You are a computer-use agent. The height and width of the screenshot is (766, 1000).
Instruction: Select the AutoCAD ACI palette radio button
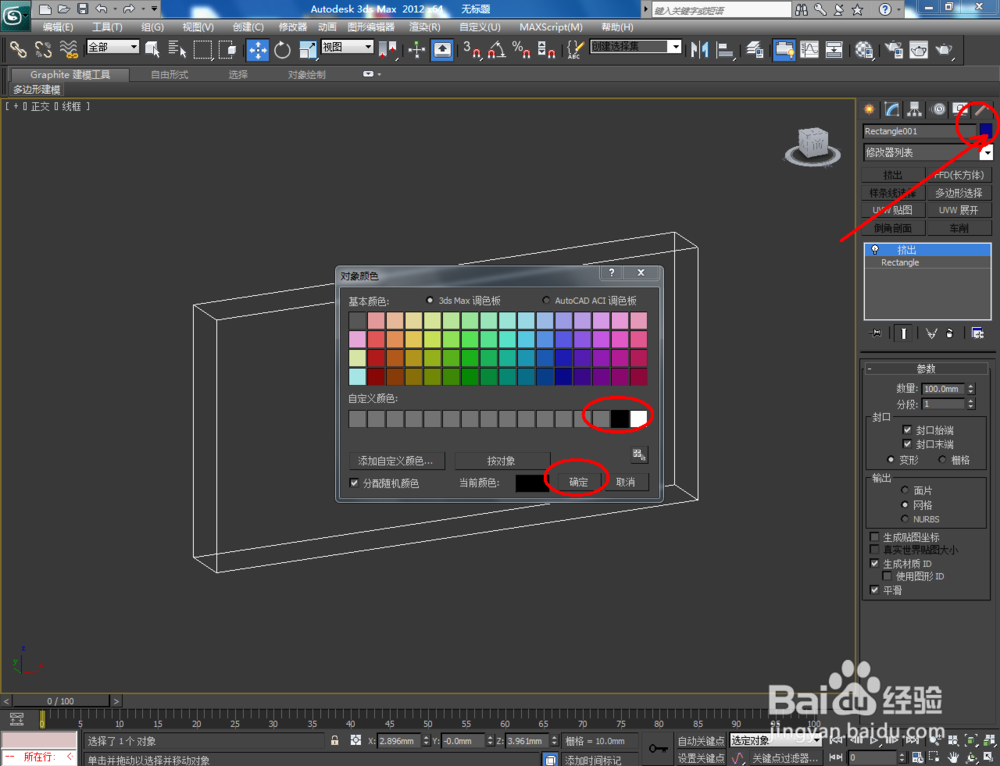pyautogui.click(x=546, y=300)
